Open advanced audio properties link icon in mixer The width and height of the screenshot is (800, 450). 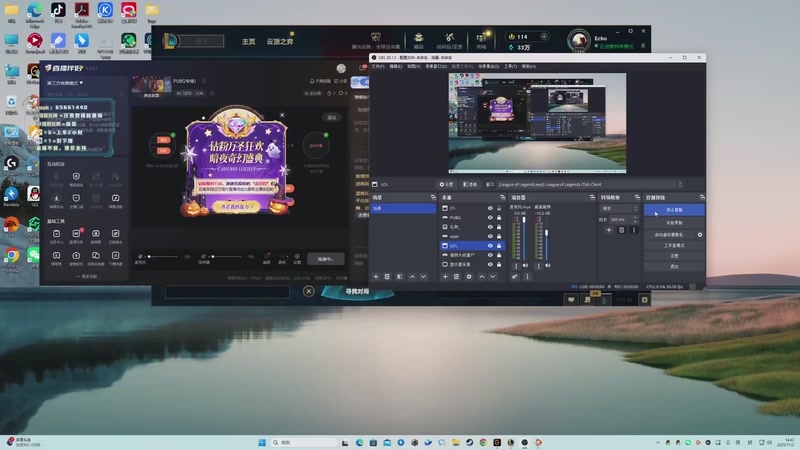[515, 277]
